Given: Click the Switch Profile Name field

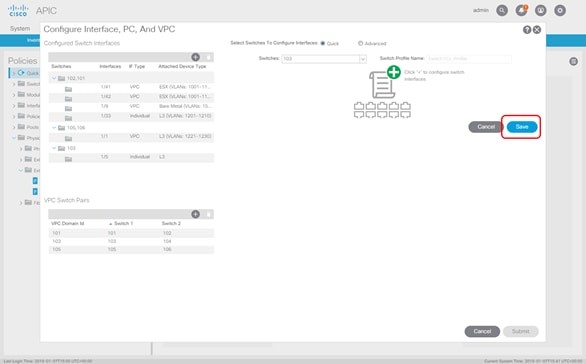Looking at the screenshot, I should click(x=469, y=59).
